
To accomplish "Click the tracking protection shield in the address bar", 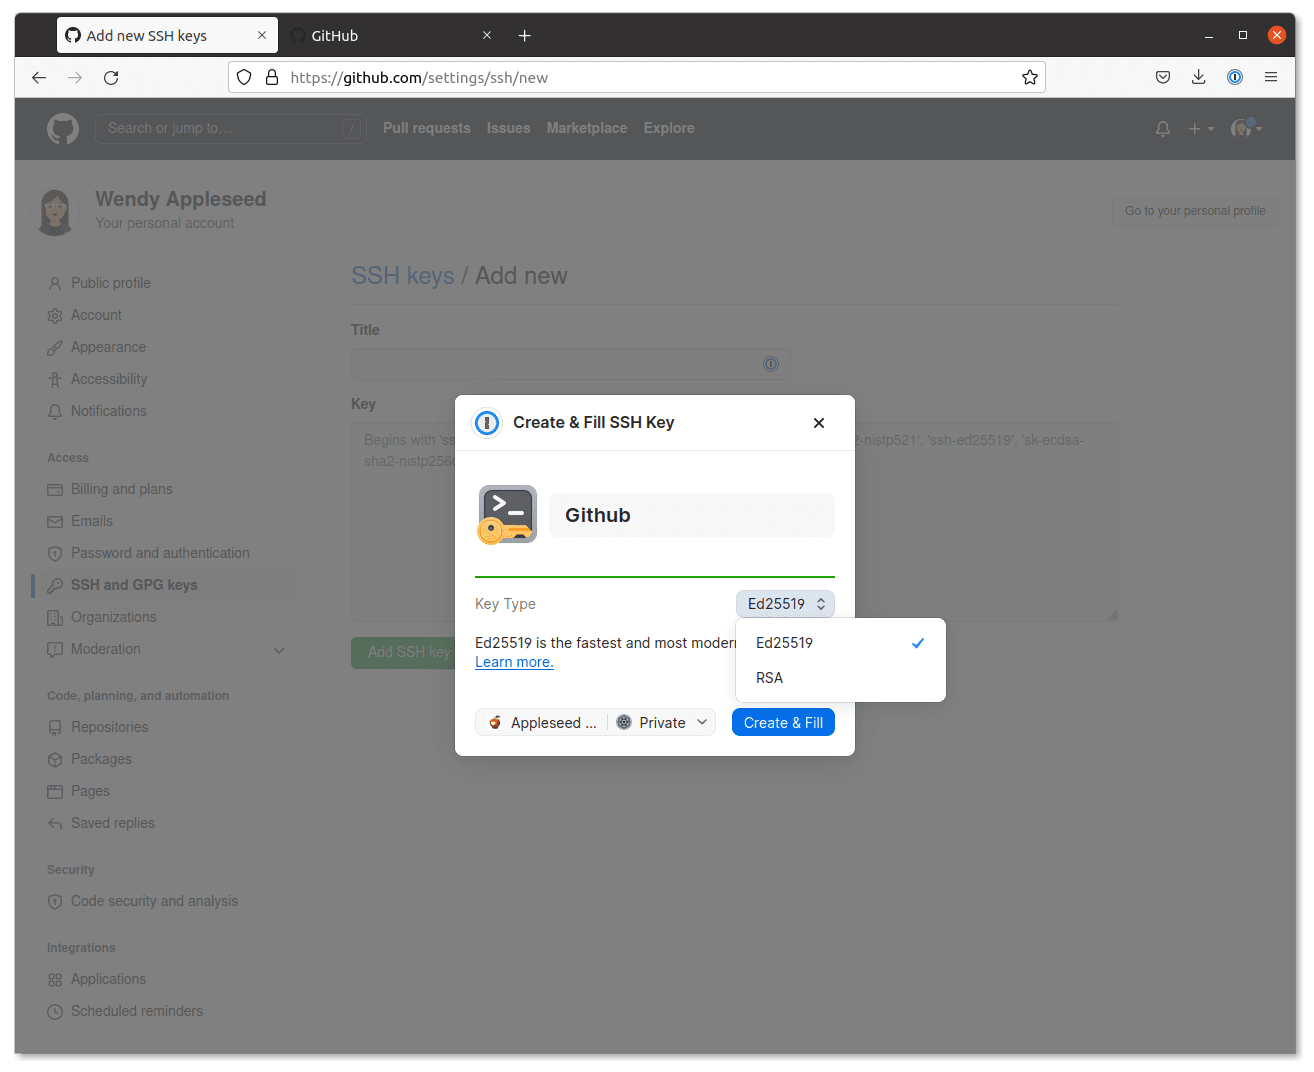I will tap(243, 77).
